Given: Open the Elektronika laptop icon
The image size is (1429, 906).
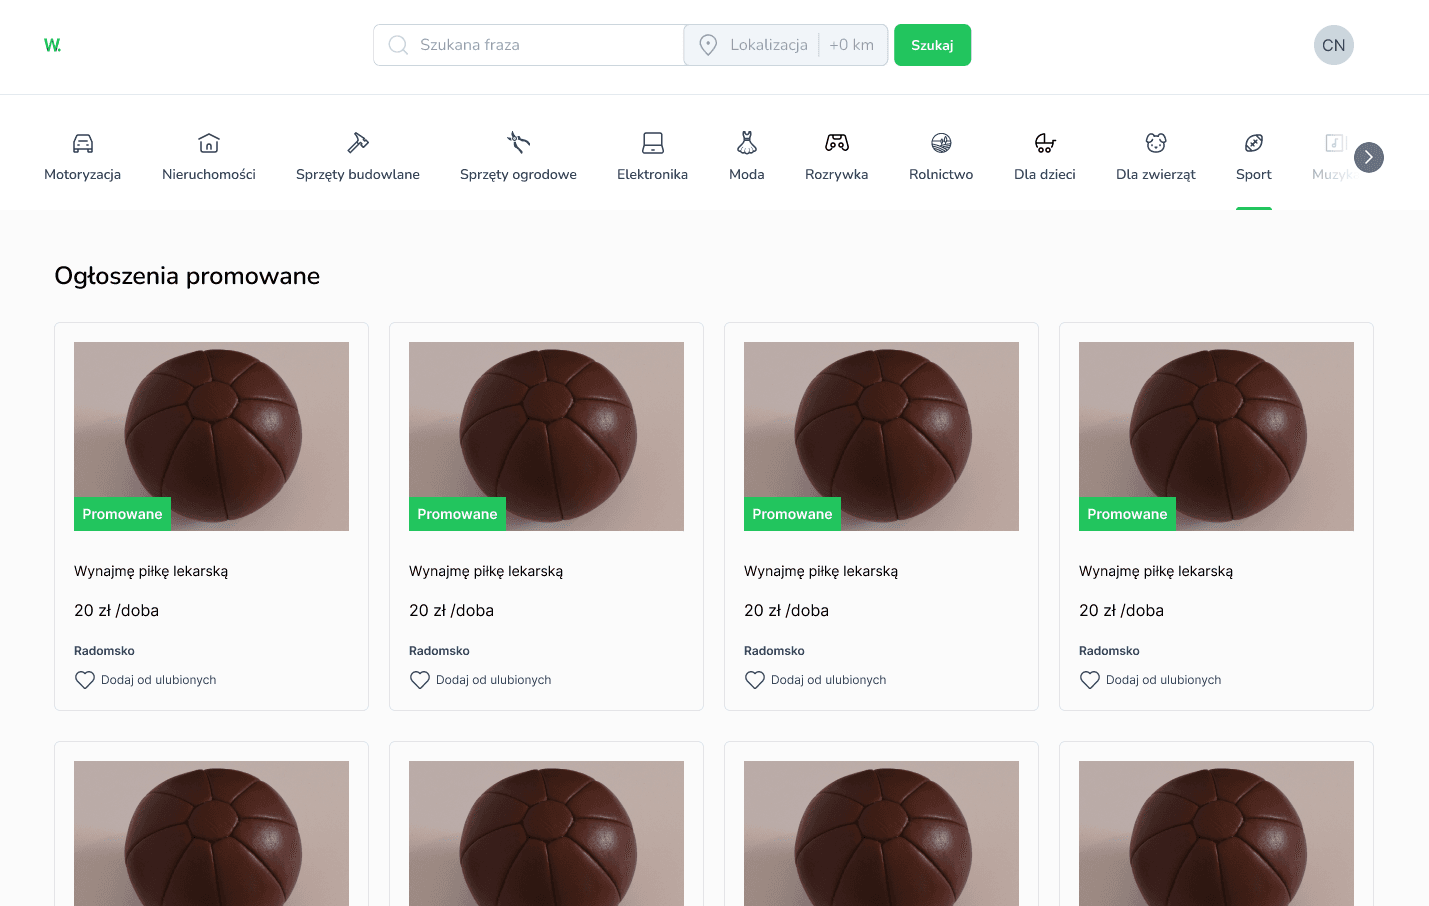Looking at the screenshot, I should pos(652,143).
